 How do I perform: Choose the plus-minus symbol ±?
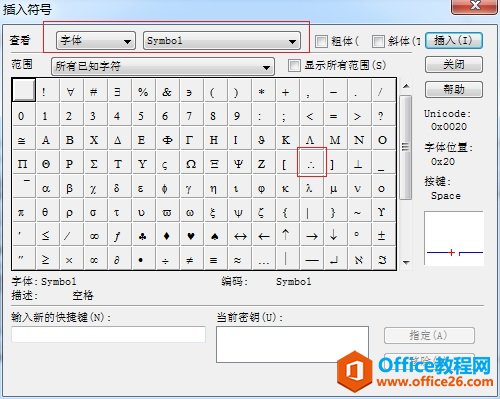point(382,235)
